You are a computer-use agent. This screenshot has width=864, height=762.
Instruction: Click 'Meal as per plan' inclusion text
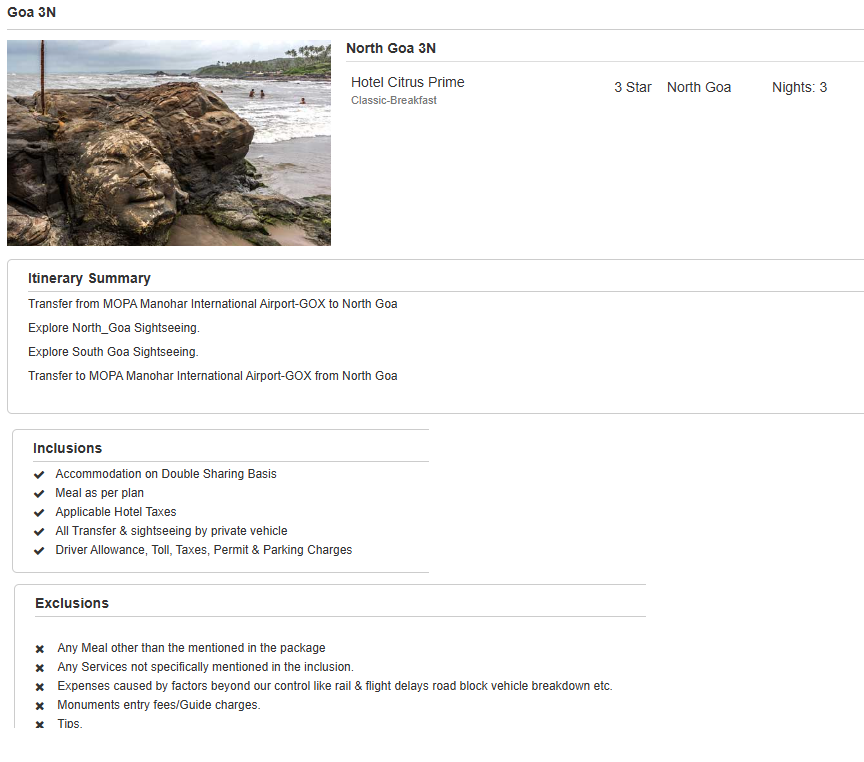coord(99,493)
